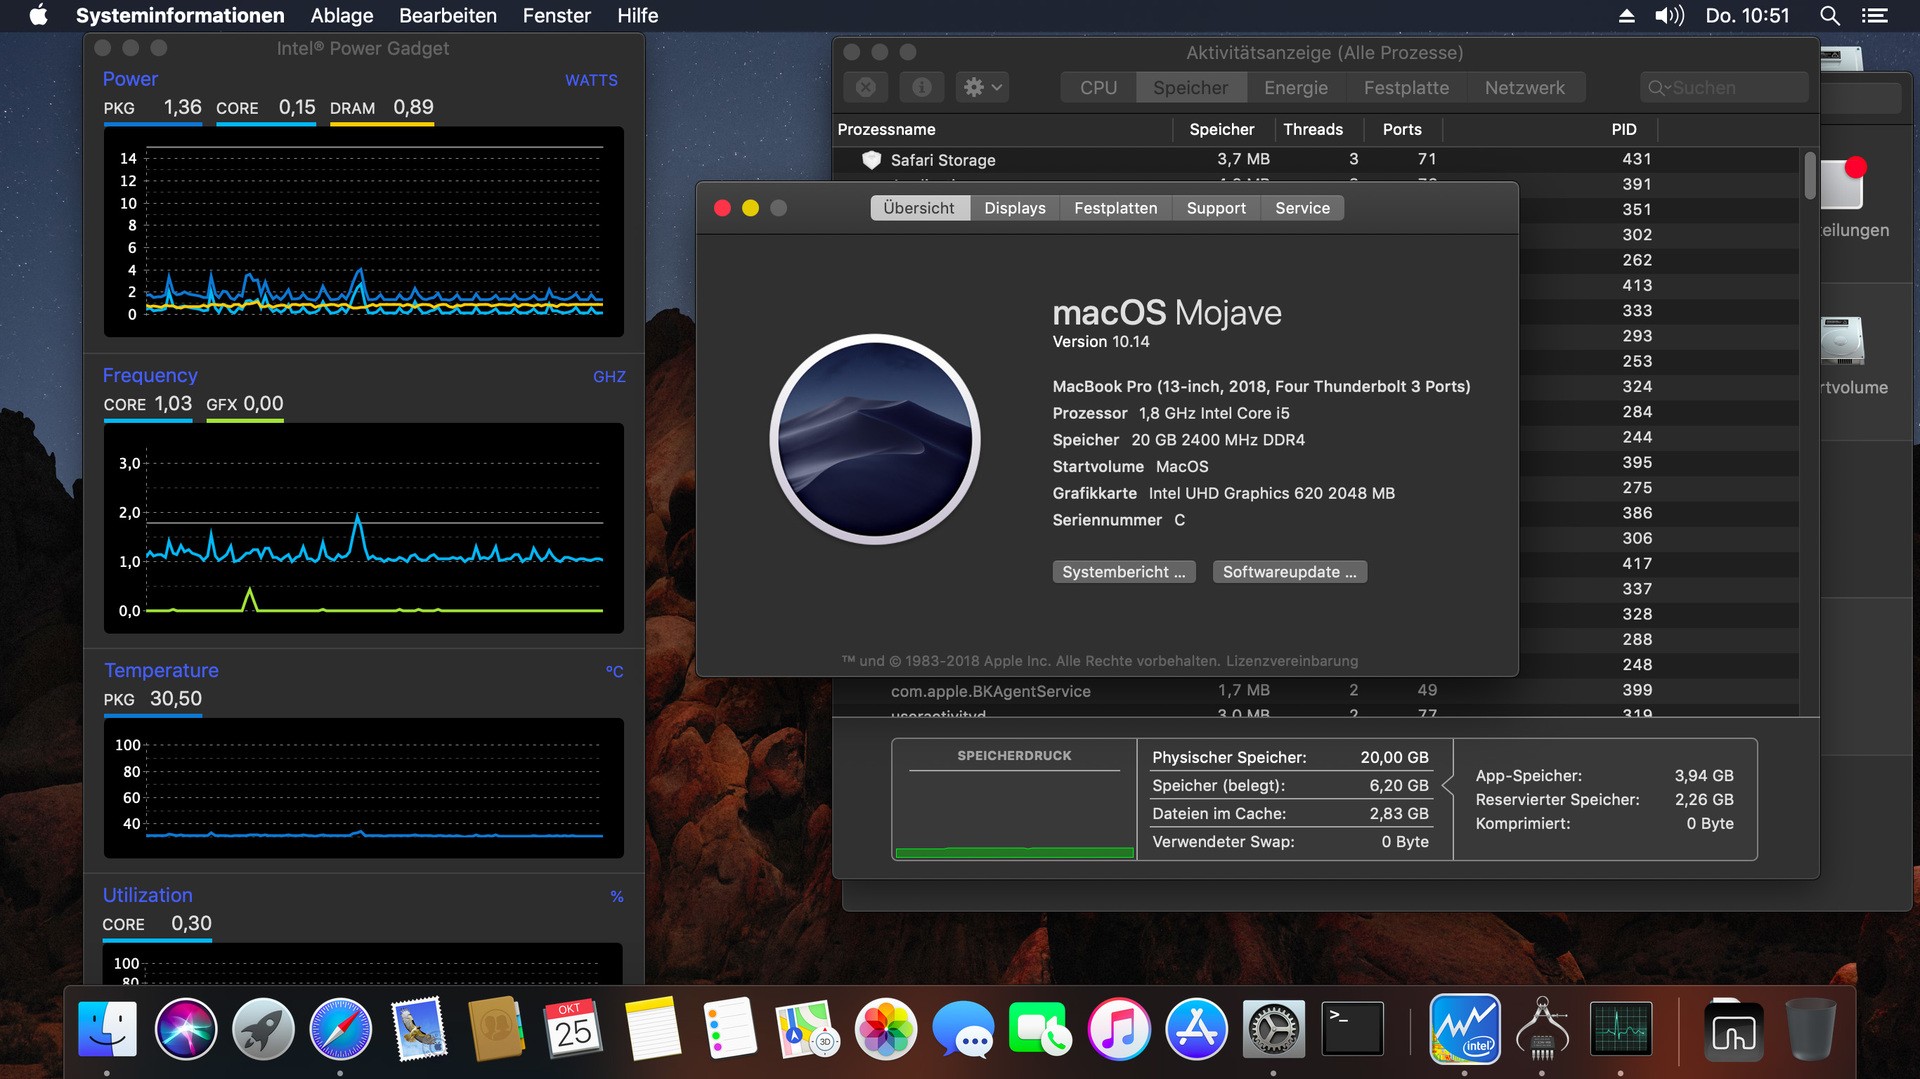Viewport: 1920px width, 1079px height.
Task: Open the App Store dock icon
Action: (x=1196, y=1029)
